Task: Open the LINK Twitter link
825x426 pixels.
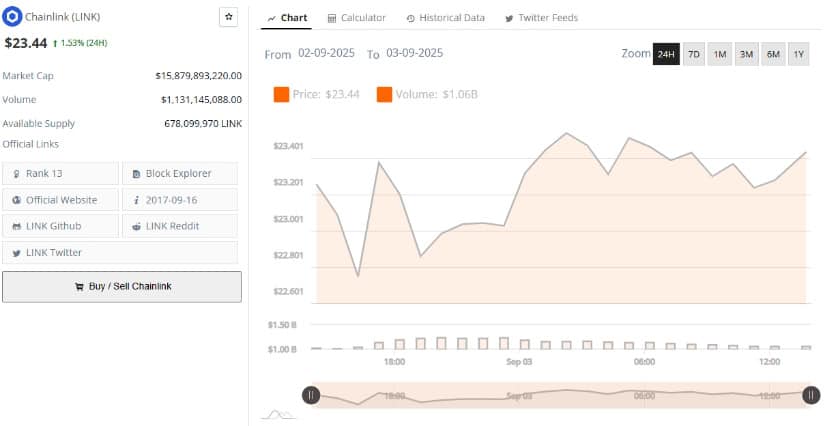Action: coord(120,252)
